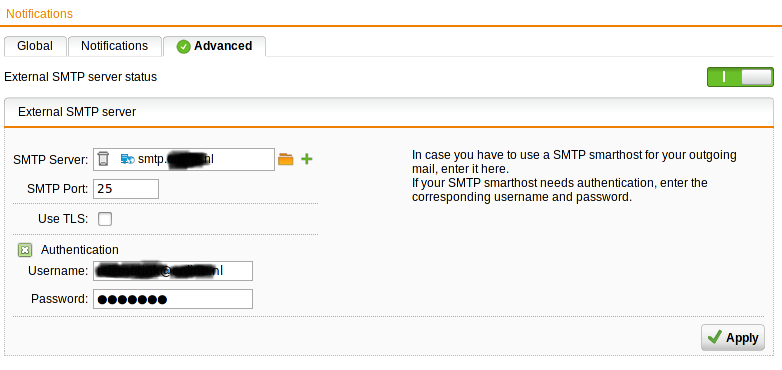
Task: Select the smtp server hostname entry
Action: pyautogui.click(x=176, y=159)
